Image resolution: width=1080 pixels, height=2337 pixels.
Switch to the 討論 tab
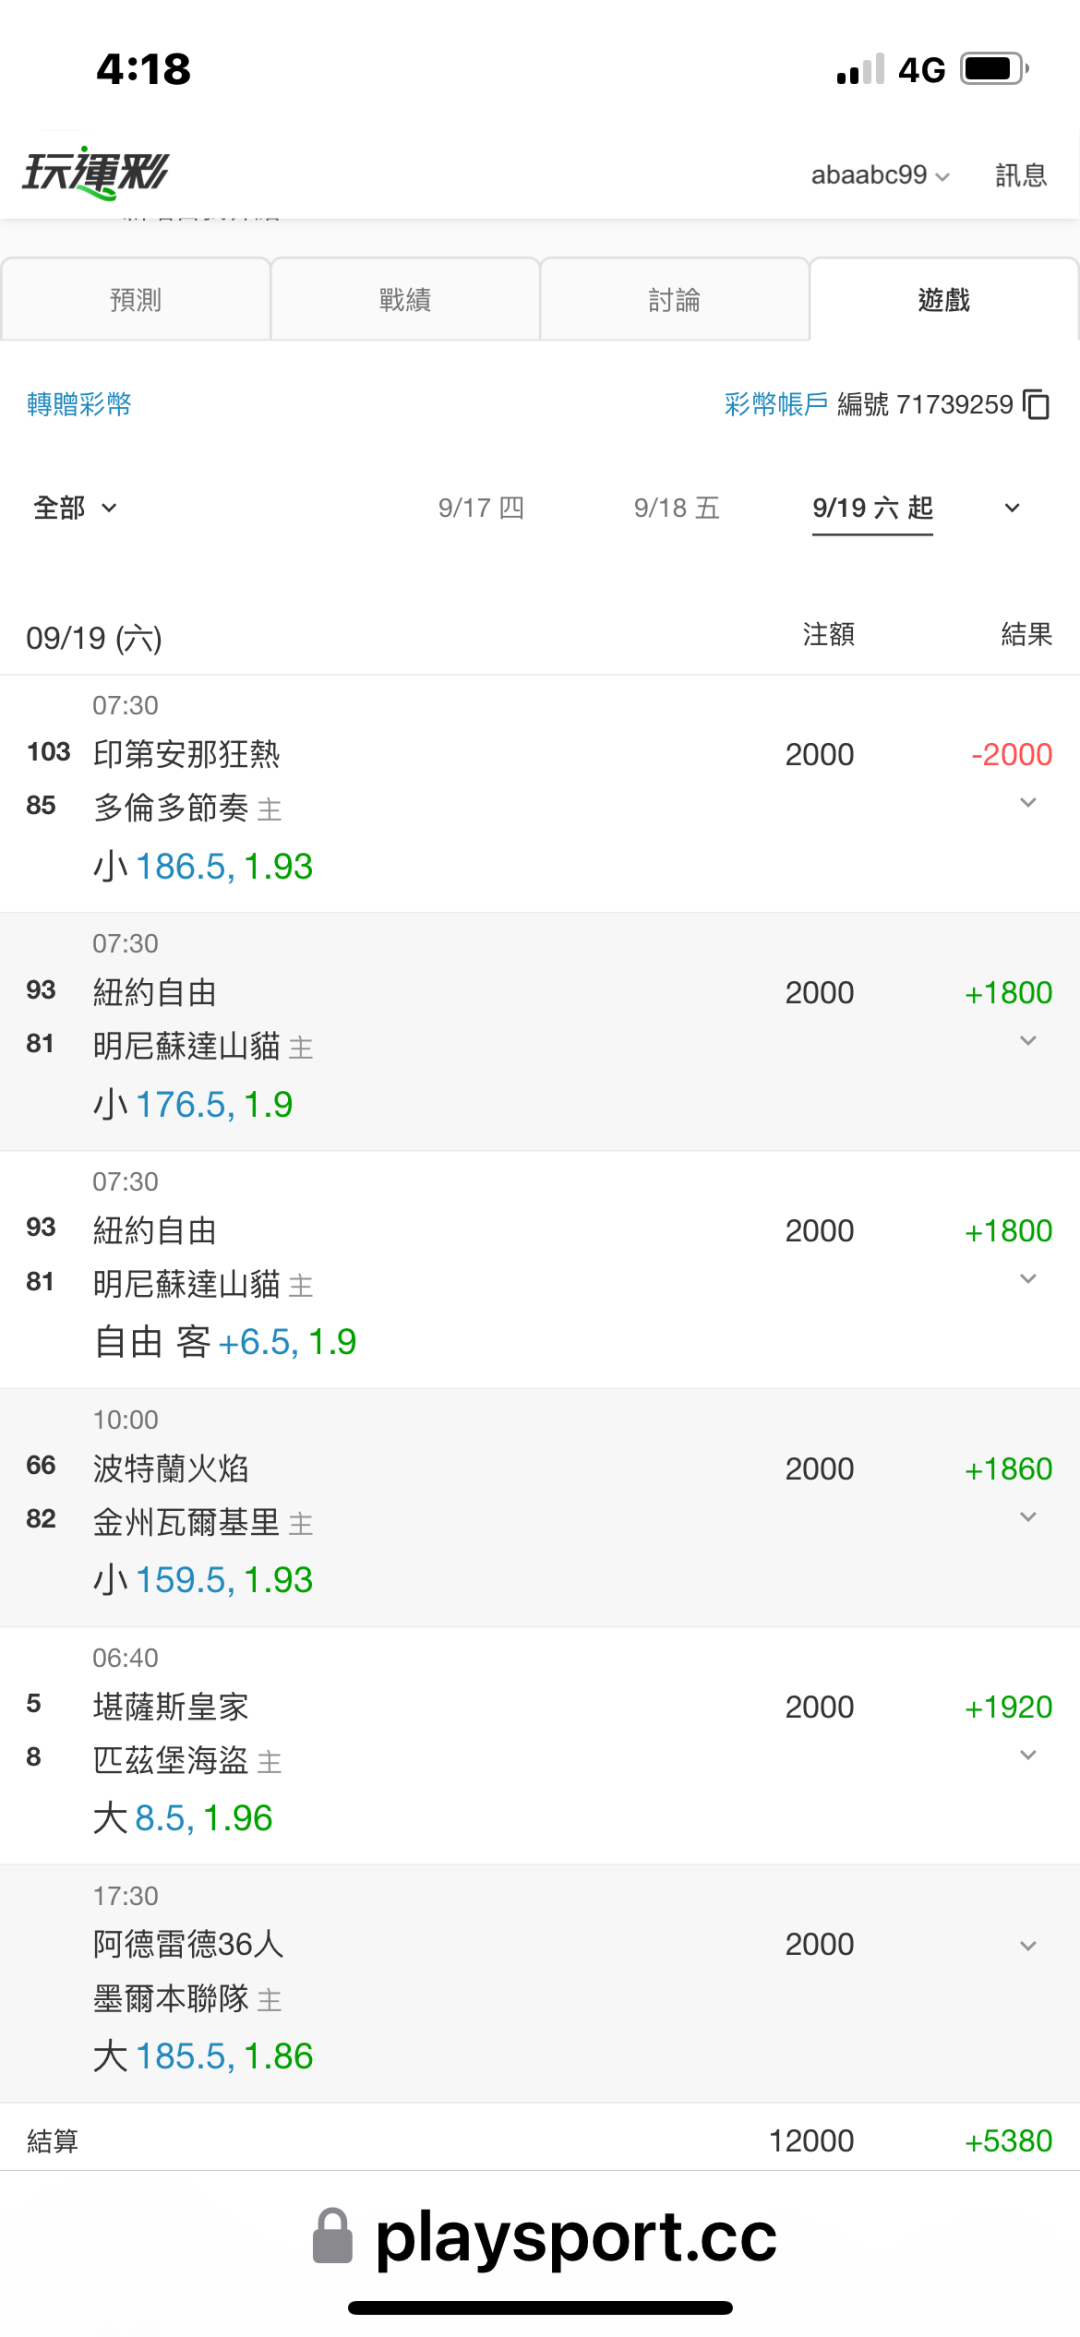point(675,299)
